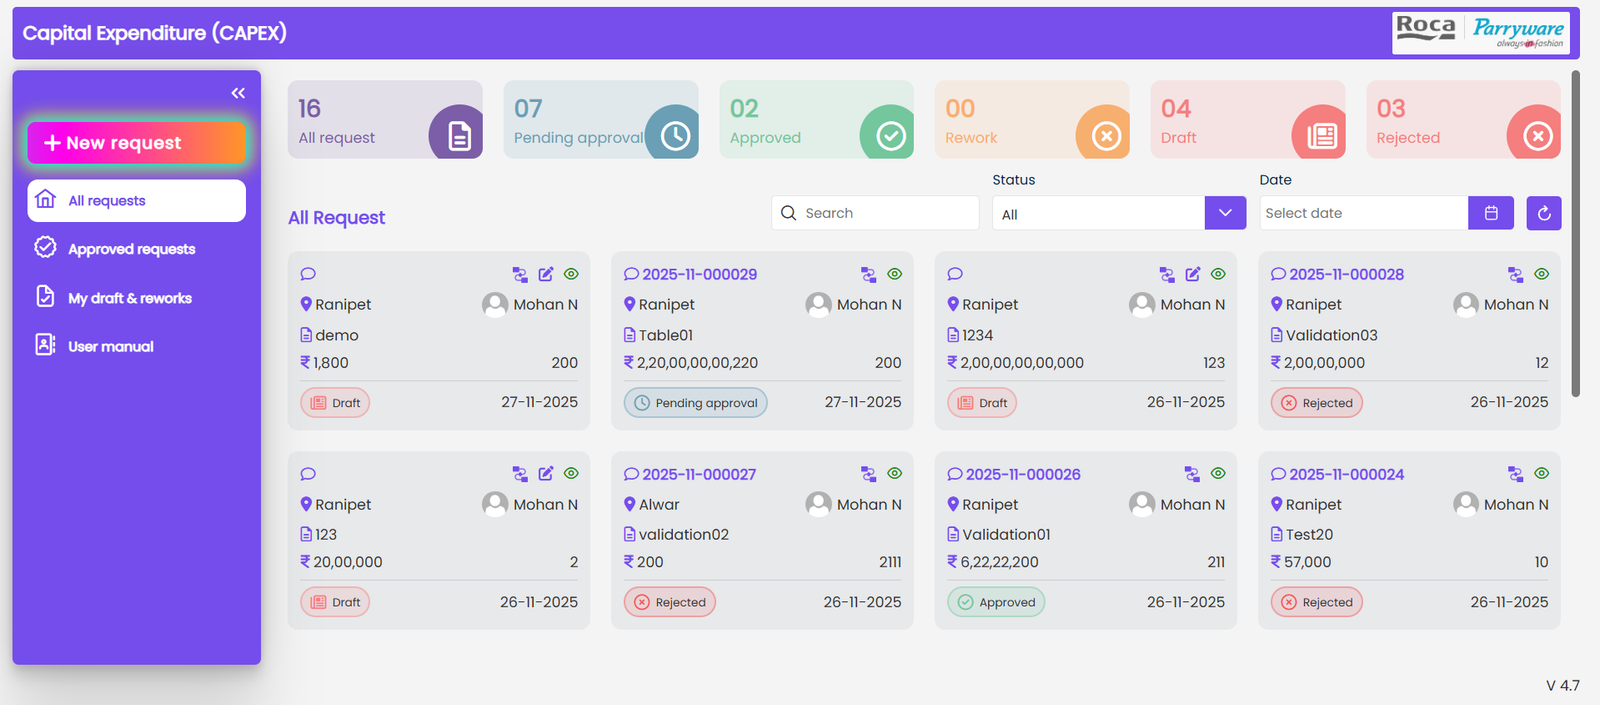
Task: Open workflow icon on the demo card
Action: 520,274
